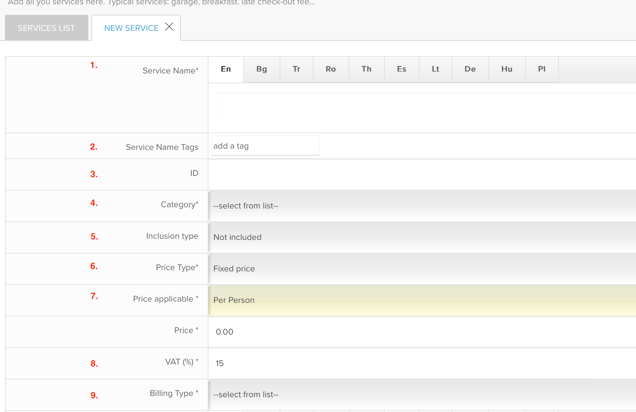The width and height of the screenshot is (636, 412).
Task: Click the 'ID' label
Action: pyautogui.click(x=194, y=173)
